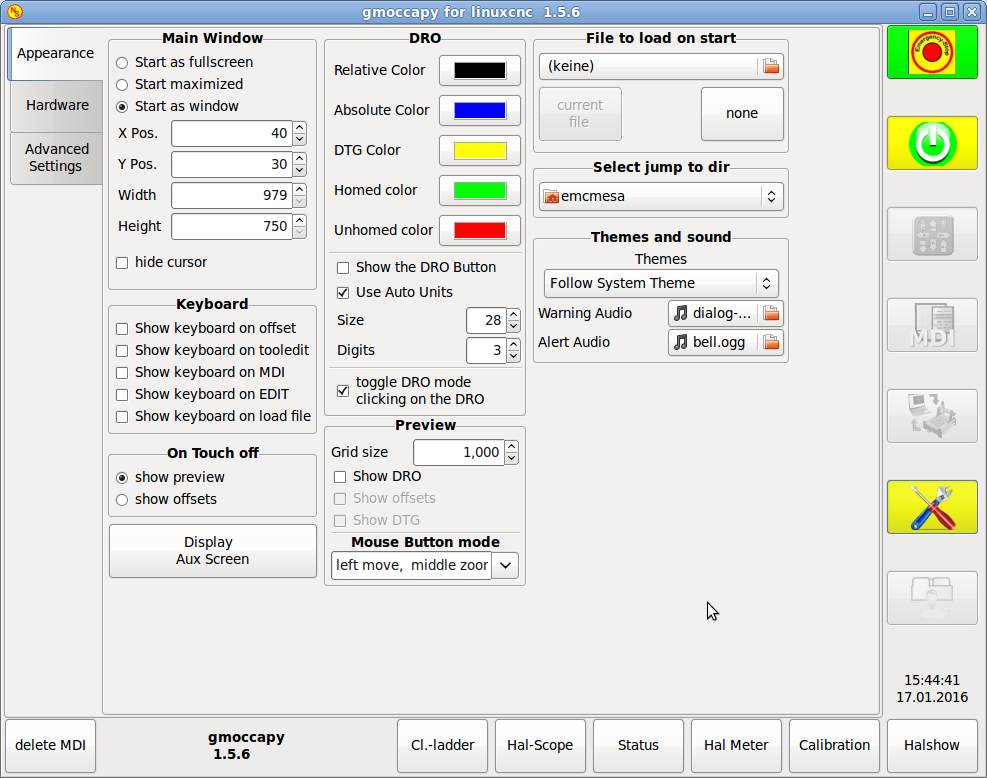
Task: Open file browser for file to load
Action: point(770,66)
